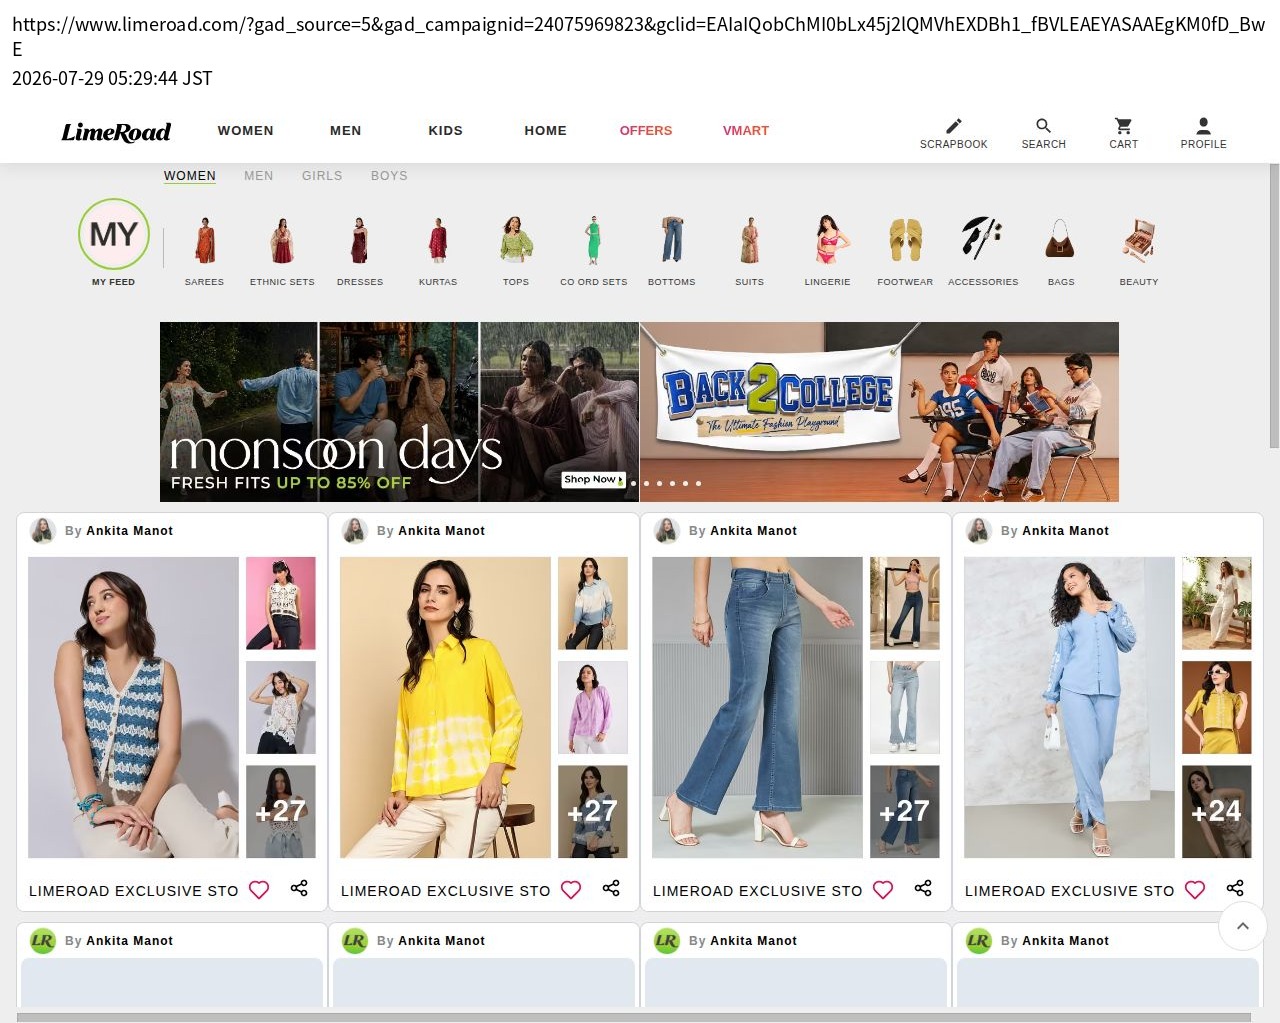Switch to the MEN feed tab
1280x1023 pixels.
click(259, 176)
